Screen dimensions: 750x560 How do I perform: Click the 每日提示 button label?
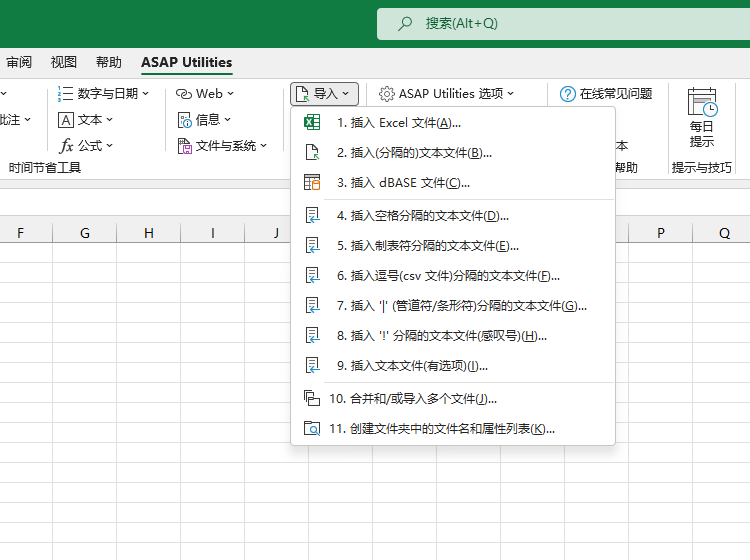click(702, 134)
